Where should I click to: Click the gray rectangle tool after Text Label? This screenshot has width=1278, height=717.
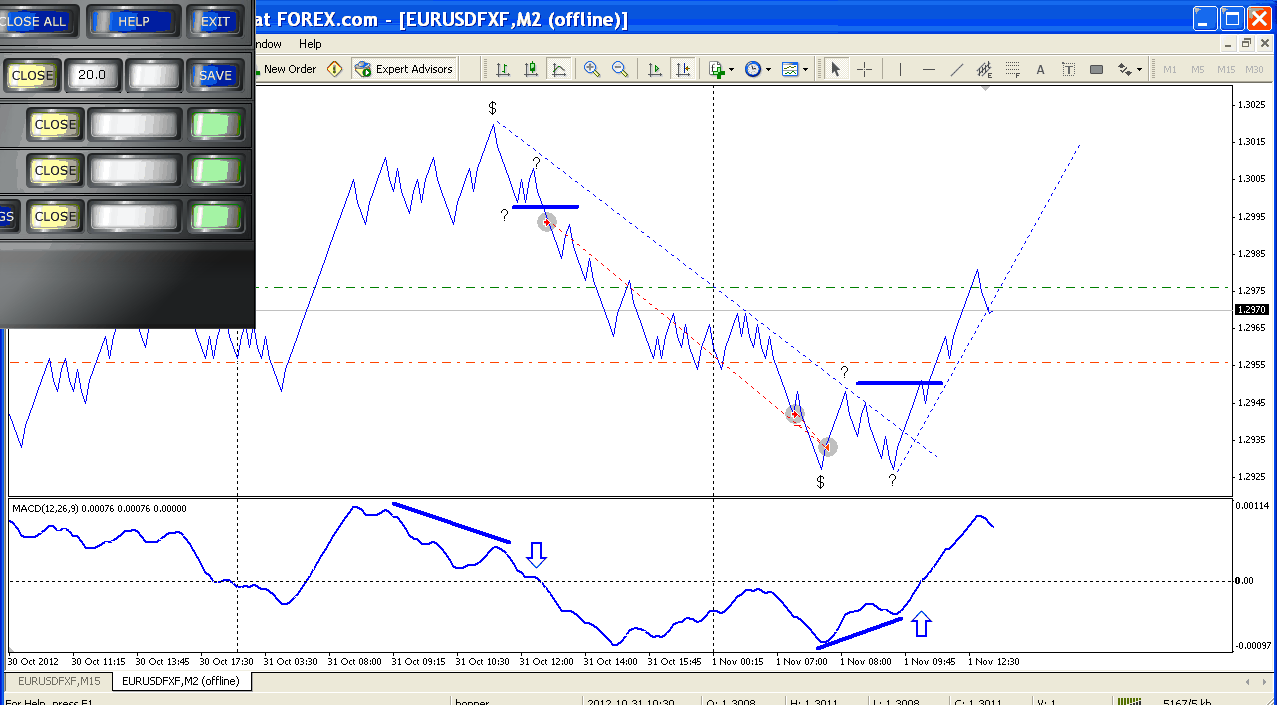pyautogui.click(x=1096, y=69)
